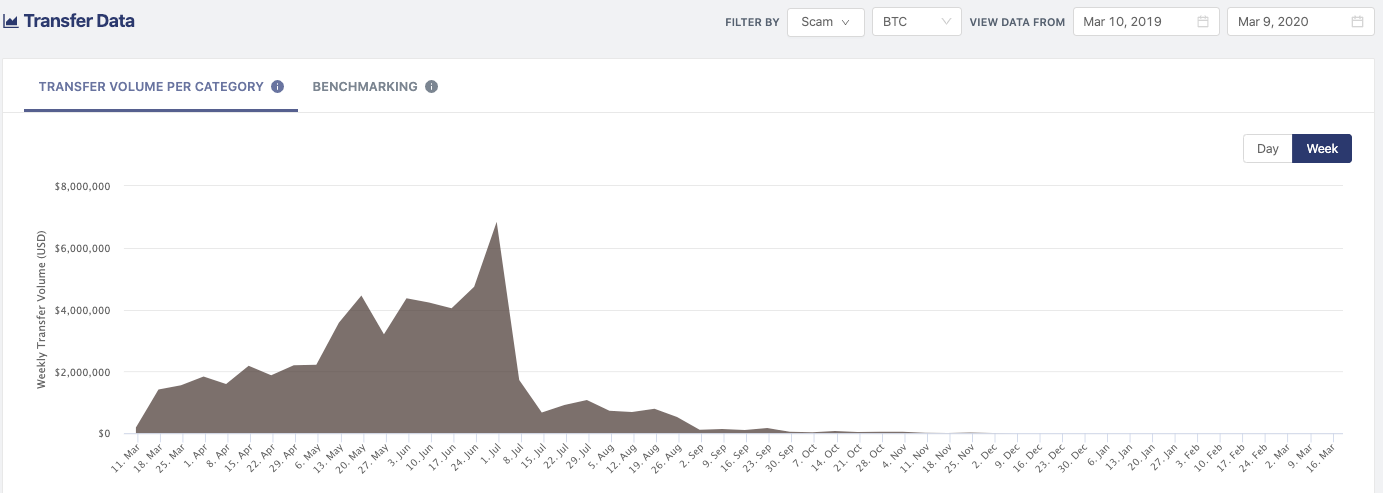
Task: Click the info icon next to Benchmarking
Action: coord(431,87)
